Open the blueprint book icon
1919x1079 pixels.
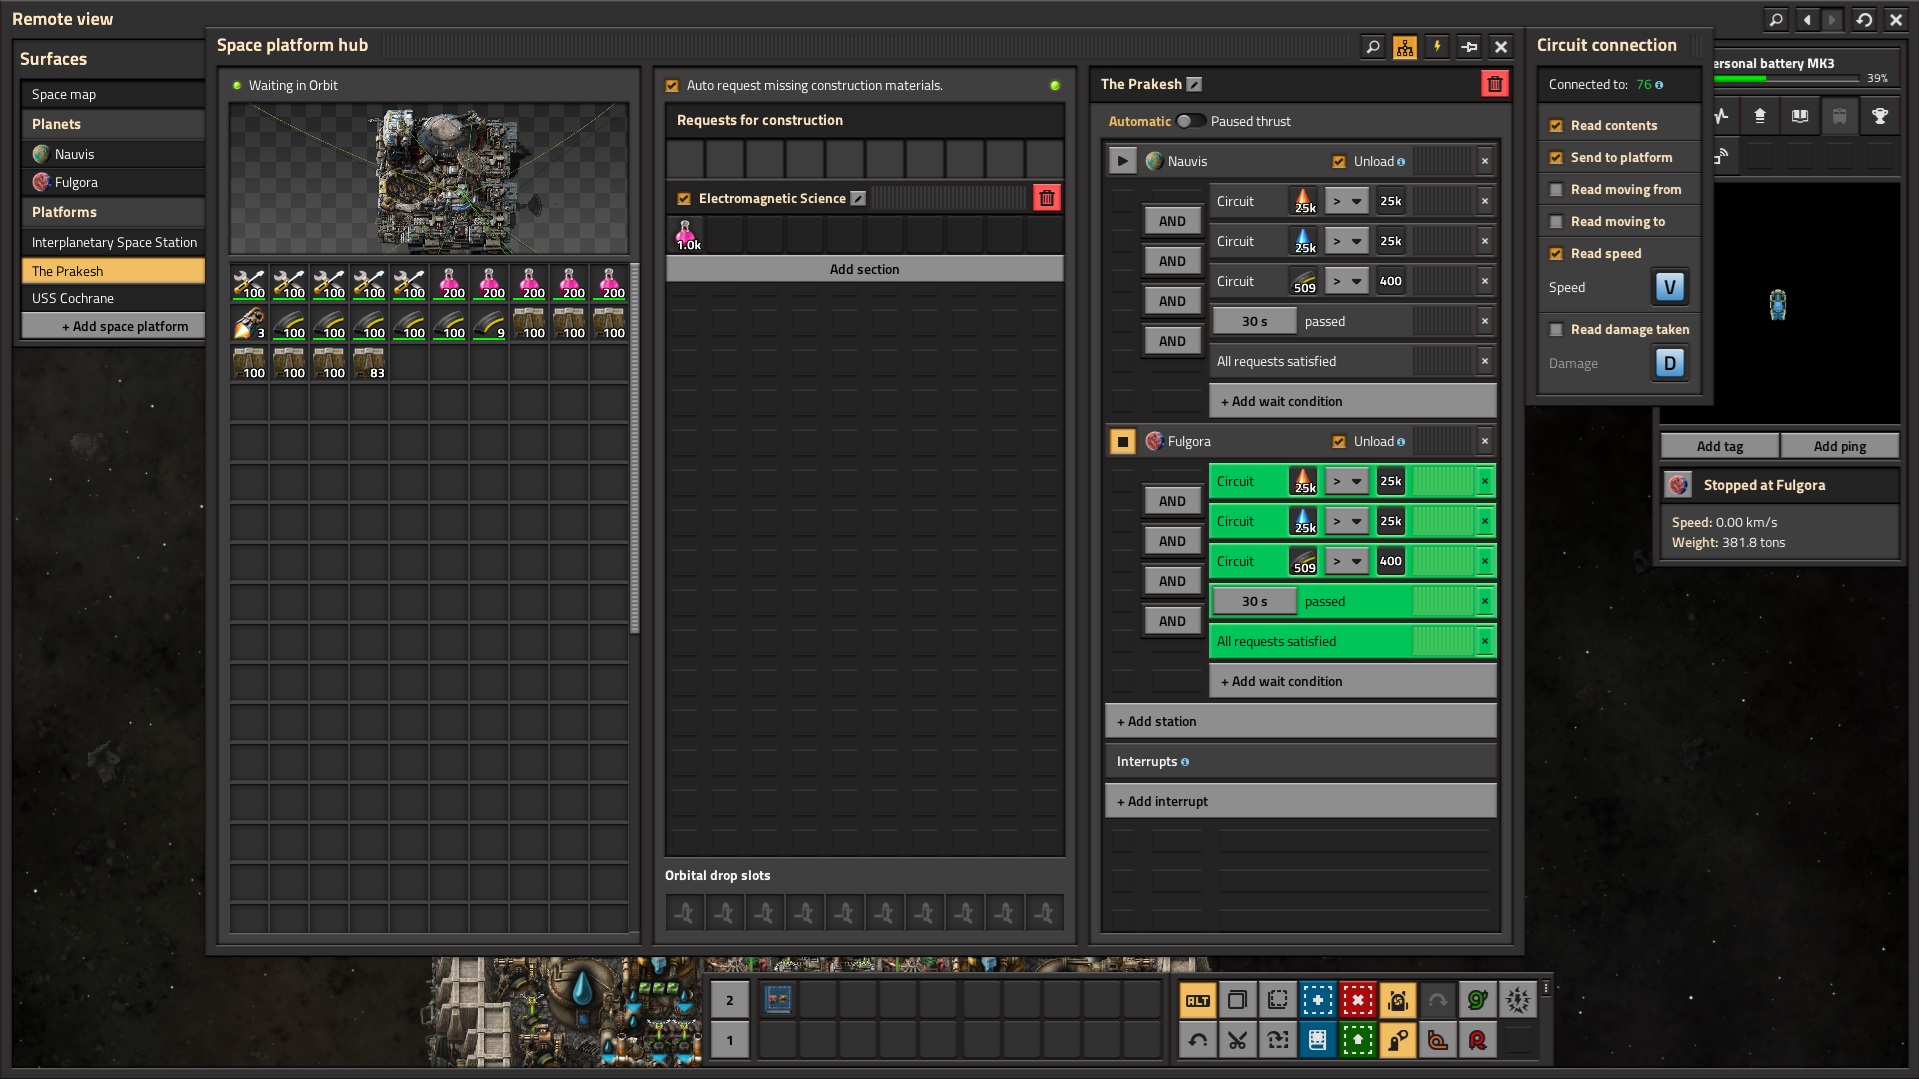pyautogui.click(x=1317, y=1040)
